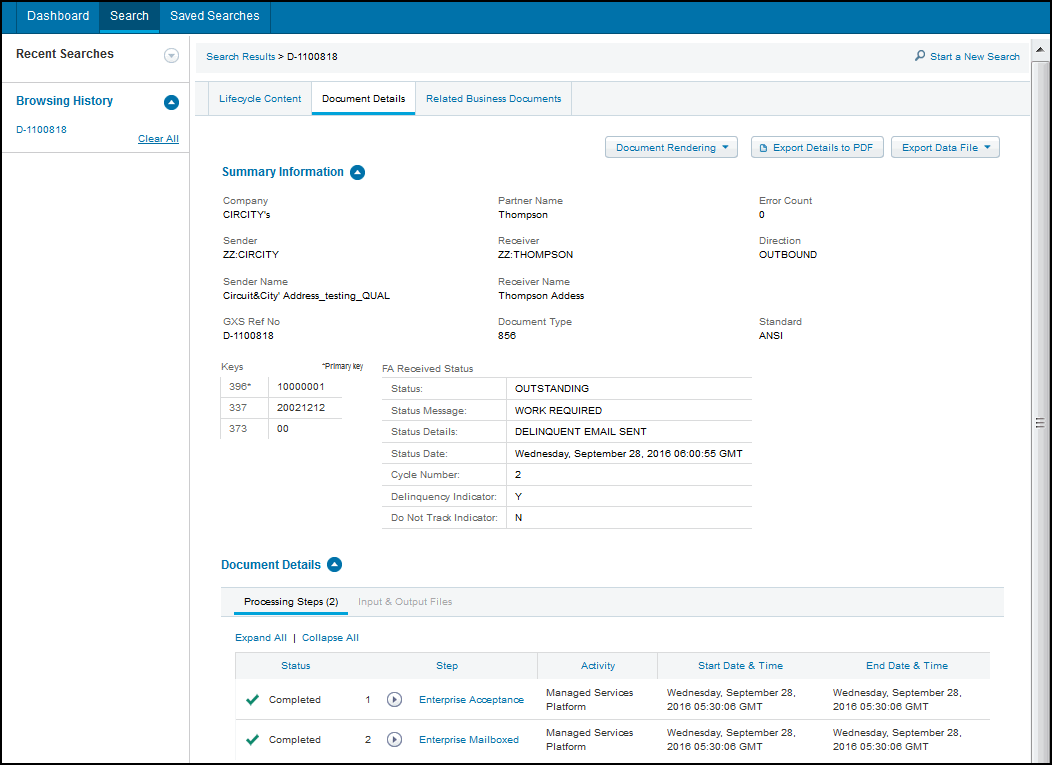
Task: Open the Enterprise Acceptance step link
Action: pos(472,700)
